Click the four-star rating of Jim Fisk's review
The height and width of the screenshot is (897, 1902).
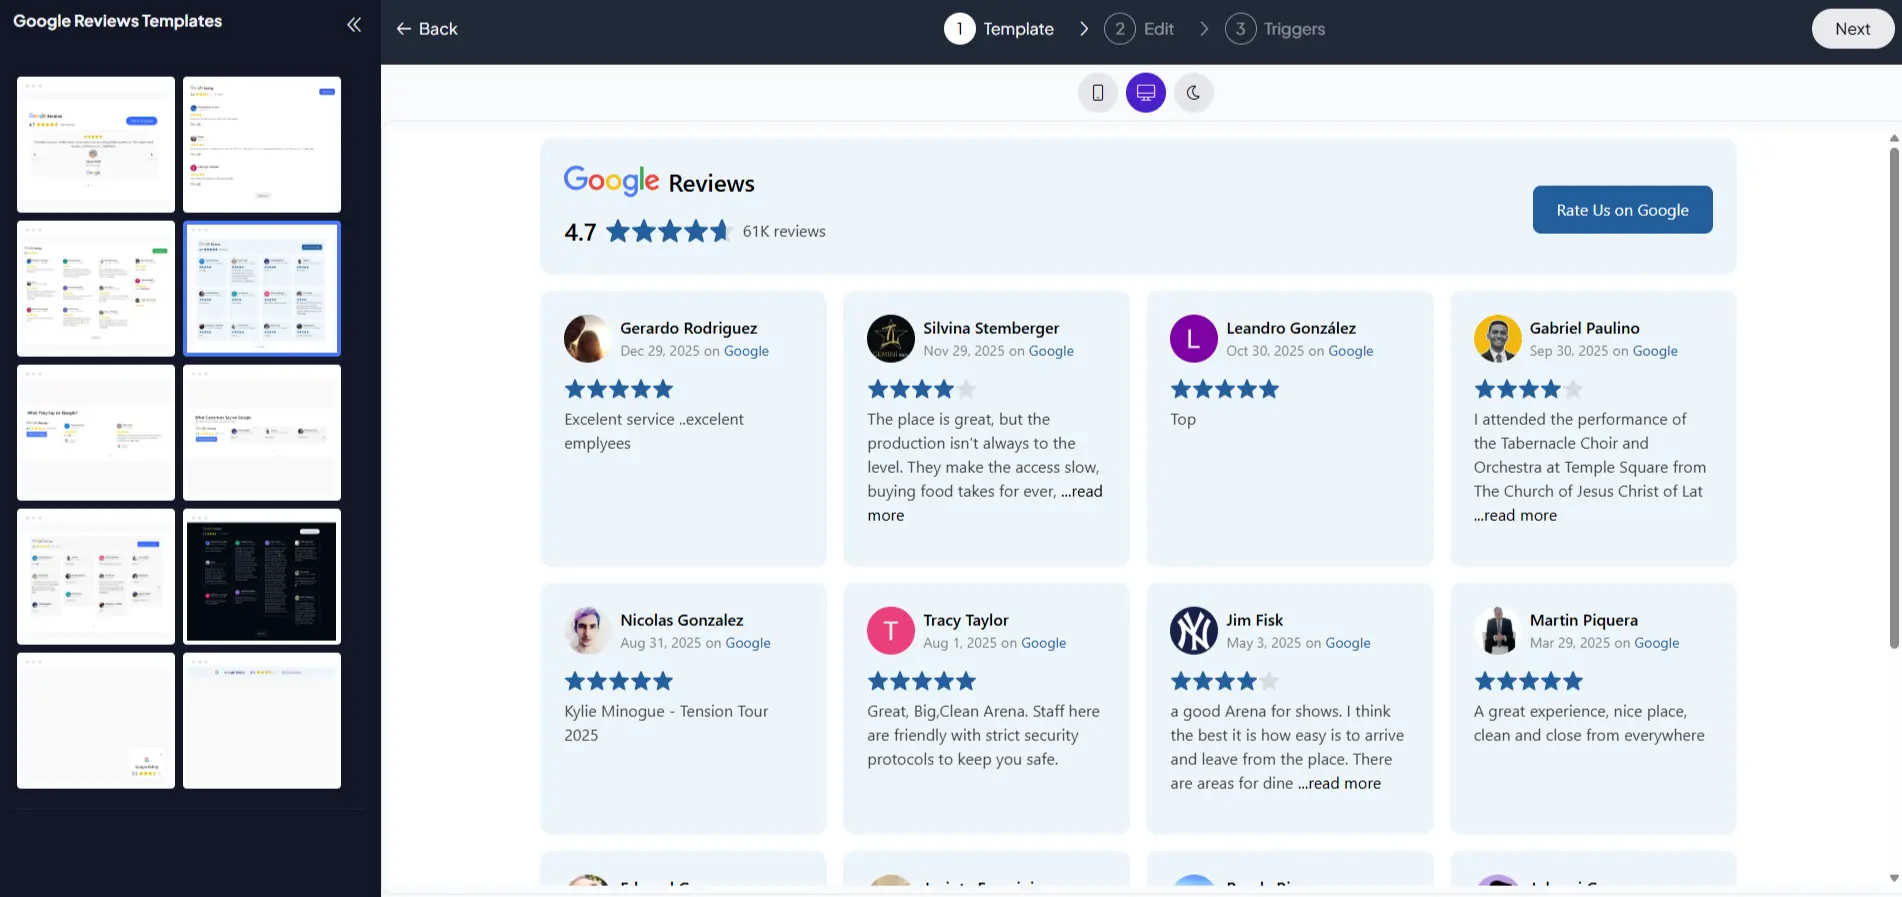click(x=1225, y=681)
